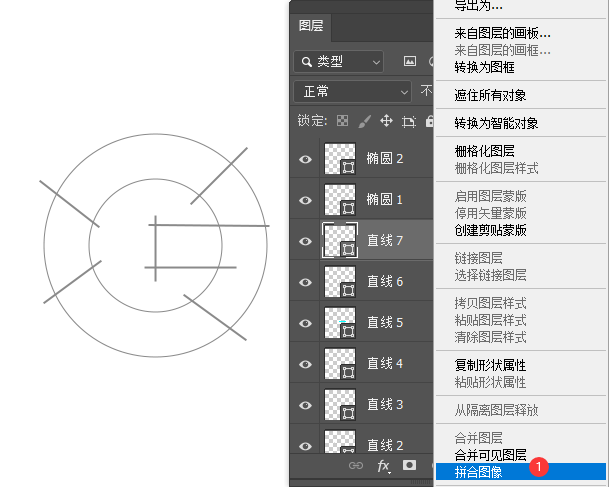Choose 合并可见图层 menu item
This screenshot has width=609, height=487.
point(491,455)
